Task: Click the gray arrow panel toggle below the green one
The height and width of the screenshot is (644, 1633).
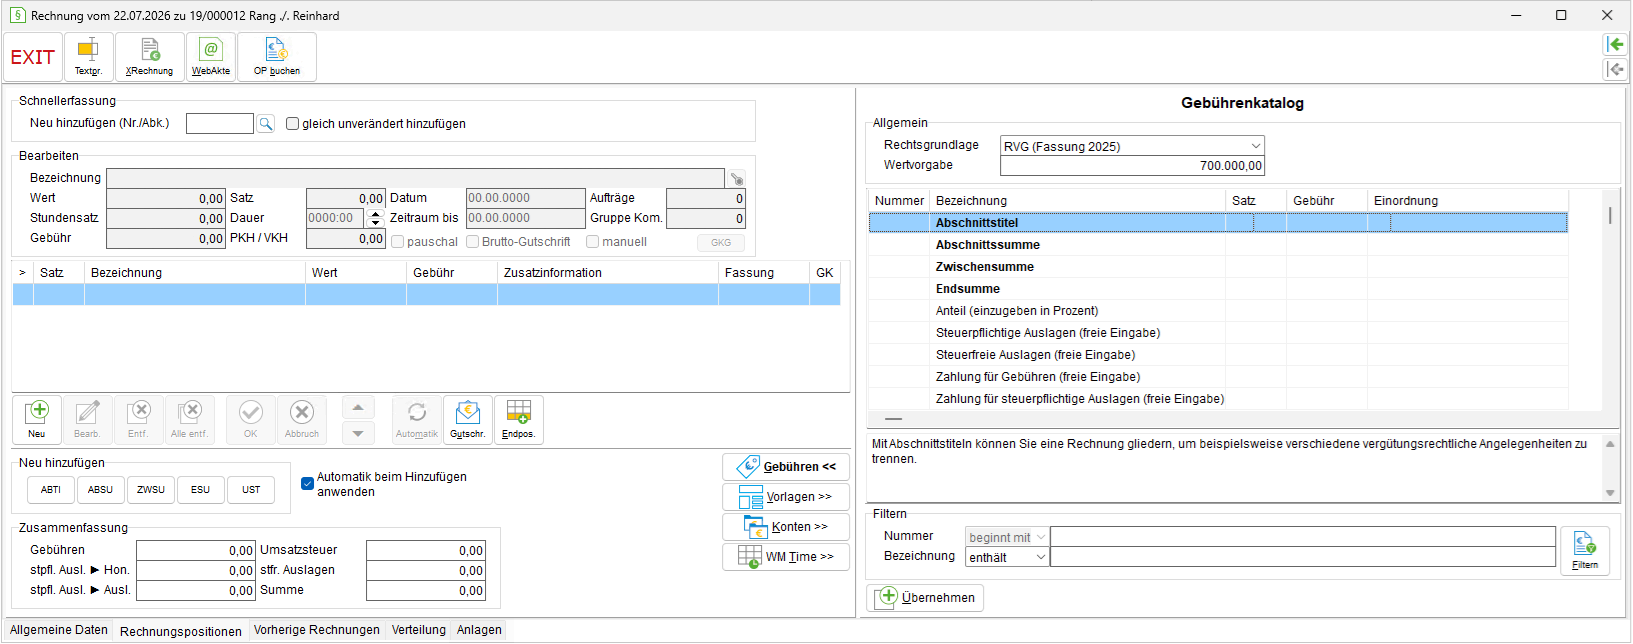Action: pos(1615,69)
